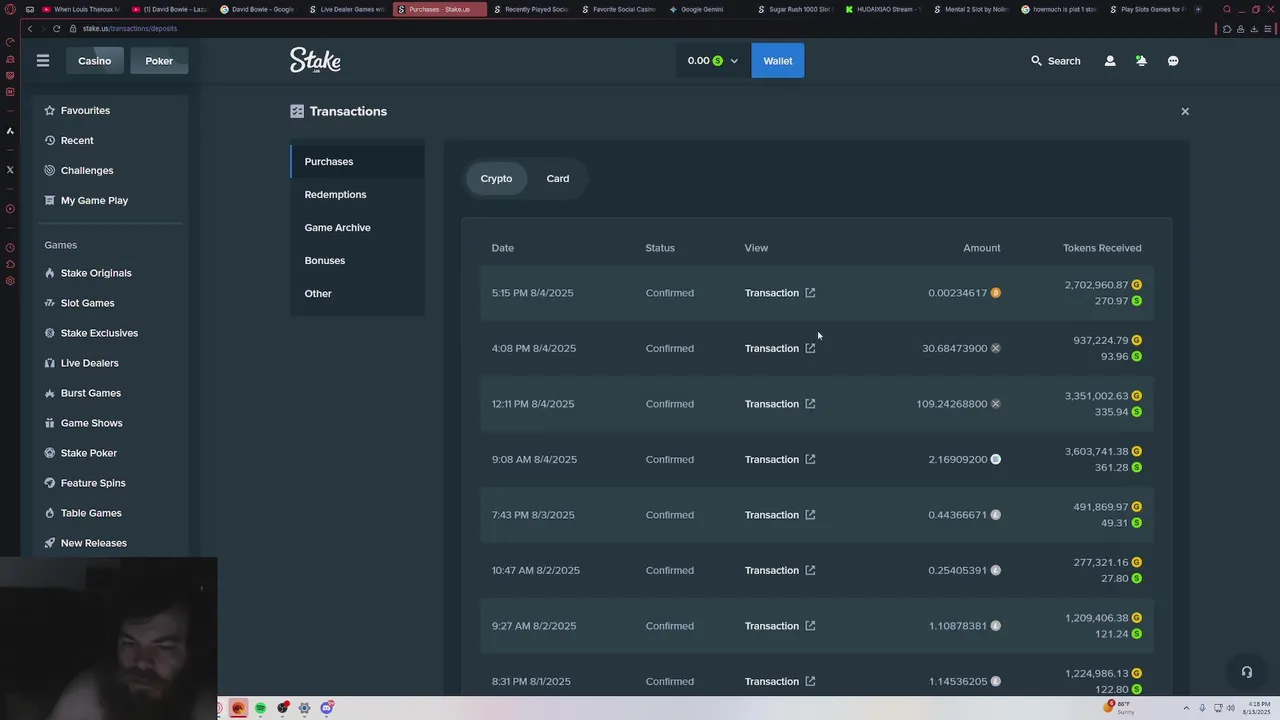Expand the 0.00 balance currency dropdown
The width and height of the screenshot is (1280, 720).
click(x=712, y=61)
